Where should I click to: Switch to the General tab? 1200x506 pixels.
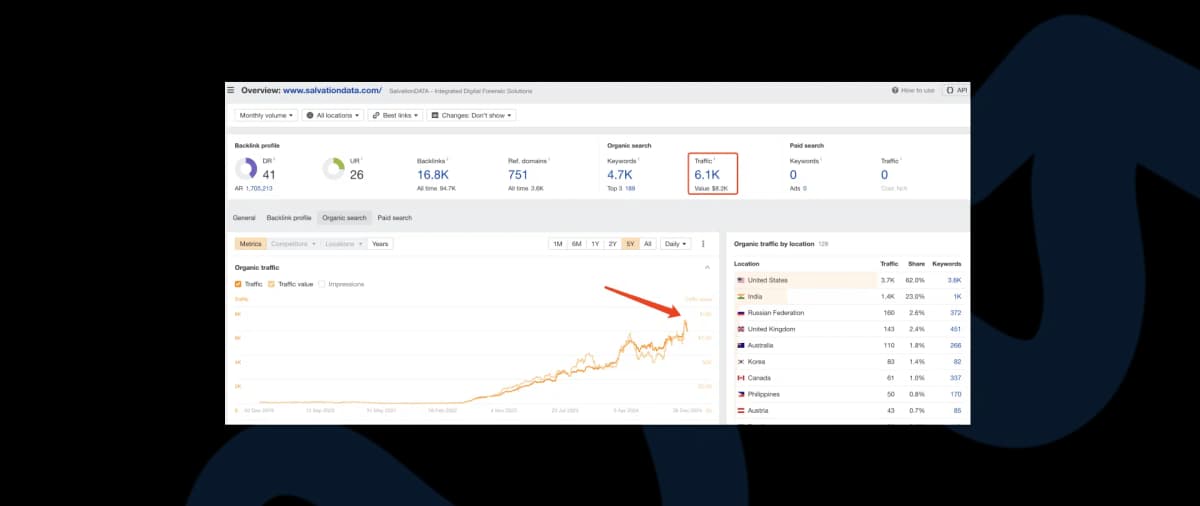(x=244, y=217)
